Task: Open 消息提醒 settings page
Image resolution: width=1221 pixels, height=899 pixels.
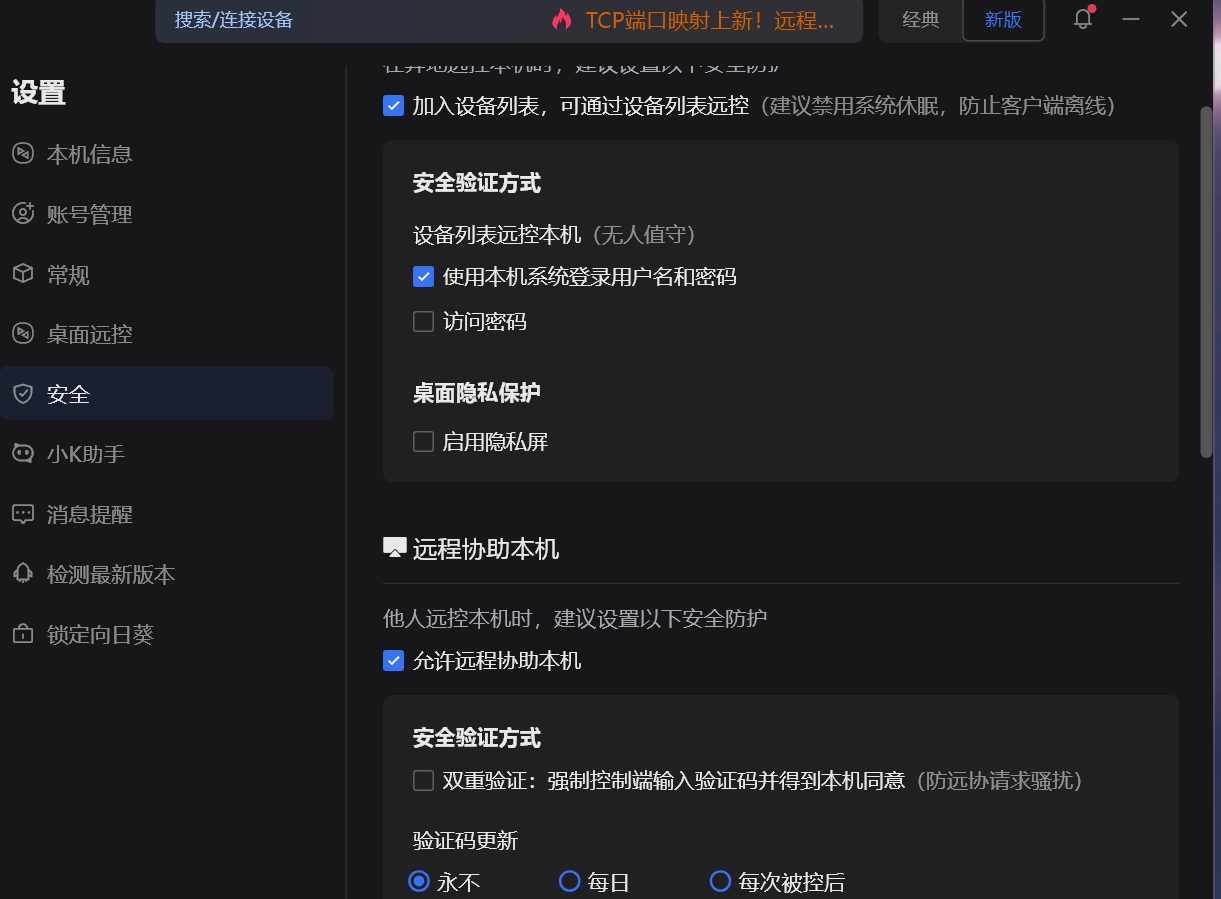Action: coord(167,514)
